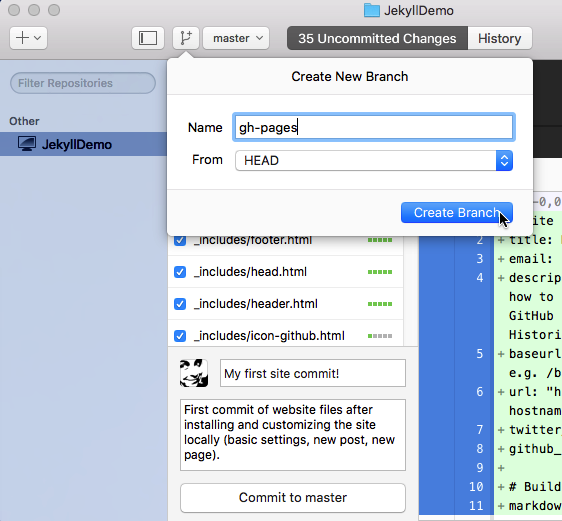The image size is (562, 521).
Task: Click diff line number 11
Action: 476,506
